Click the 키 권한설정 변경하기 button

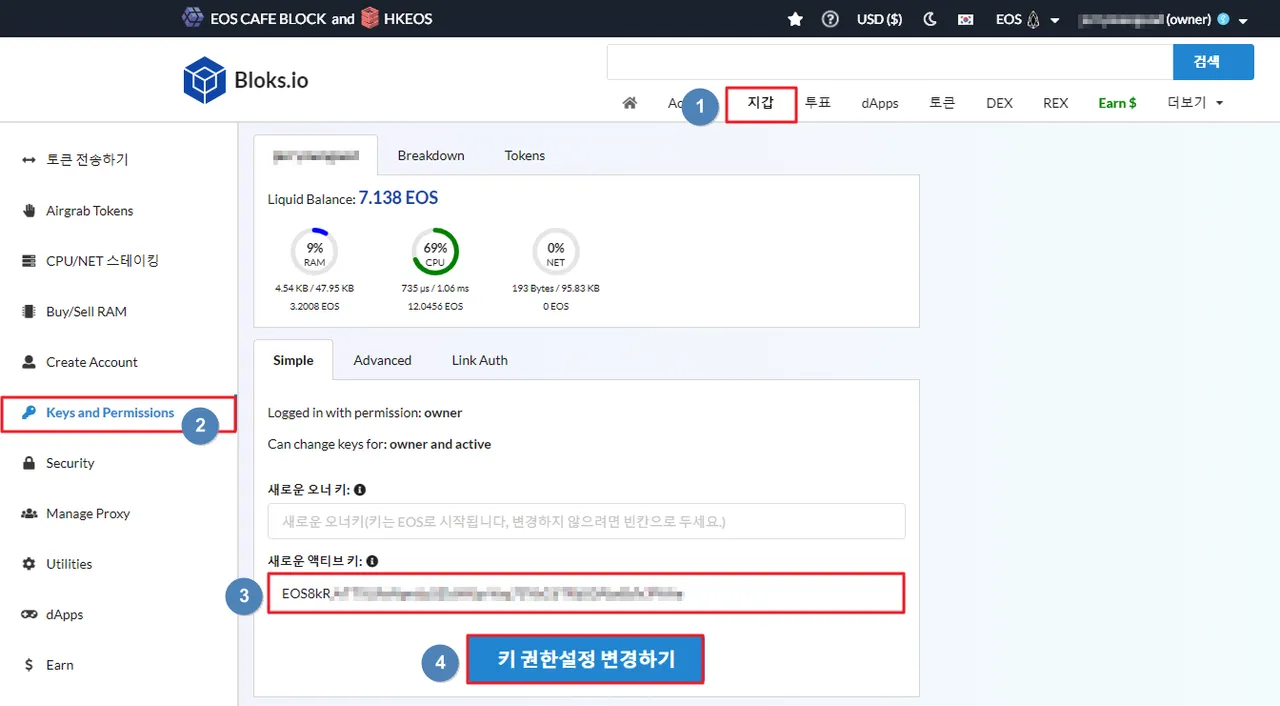pos(586,660)
